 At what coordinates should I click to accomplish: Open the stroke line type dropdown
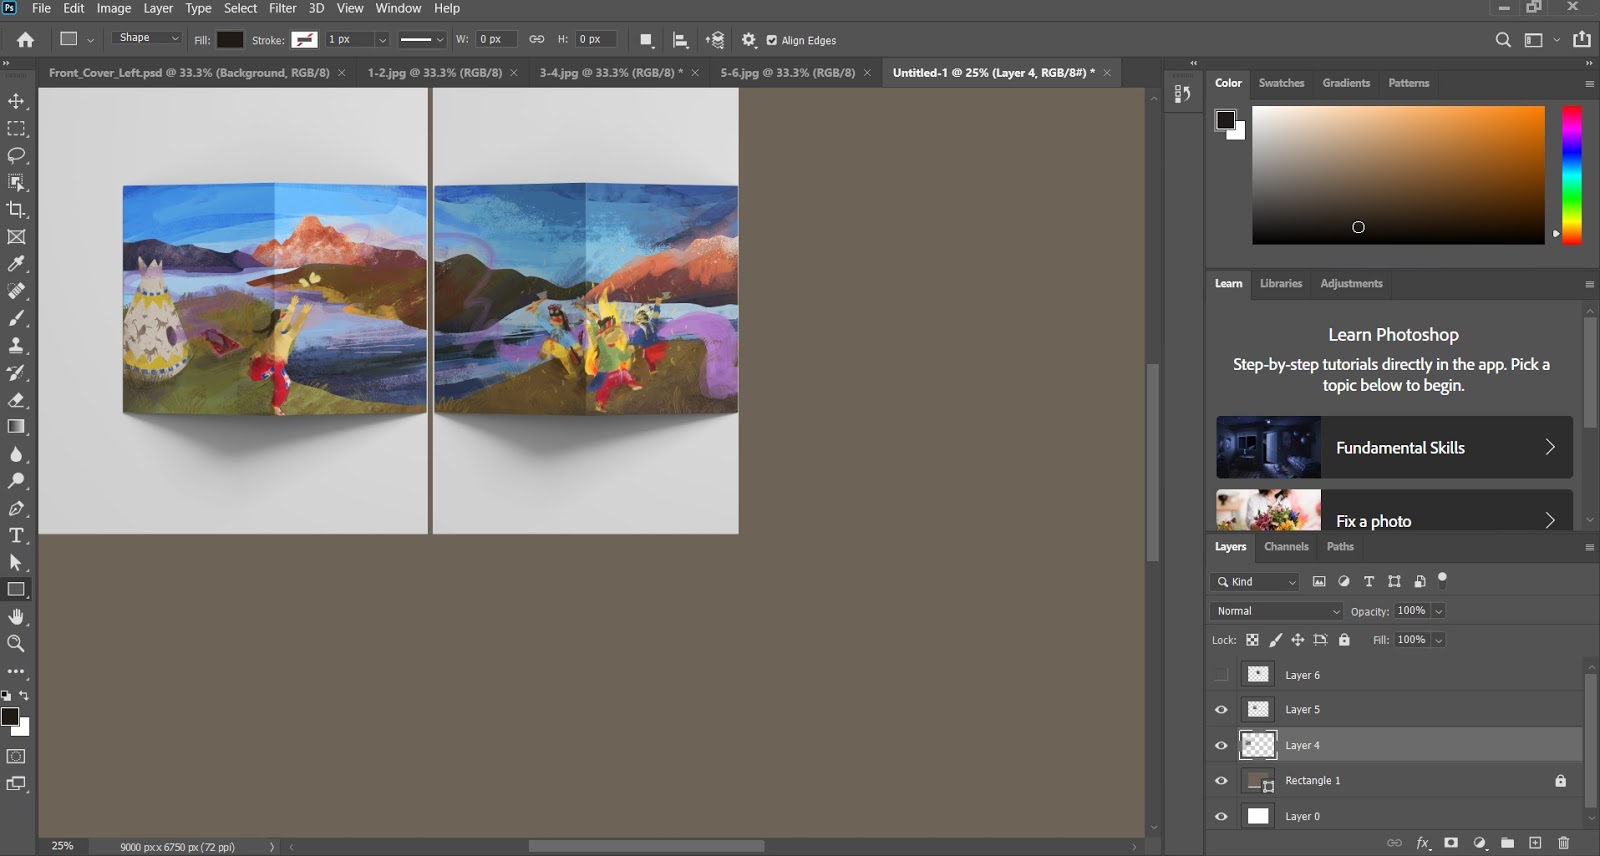[x=421, y=40]
